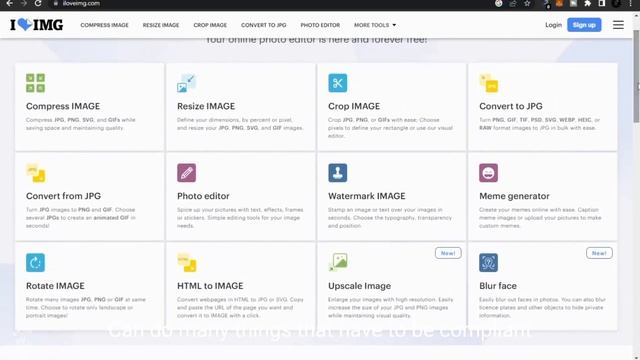This screenshot has height=360, width=640.
Task: Click the Meme generator smiley icon
Action: (489, 173)
